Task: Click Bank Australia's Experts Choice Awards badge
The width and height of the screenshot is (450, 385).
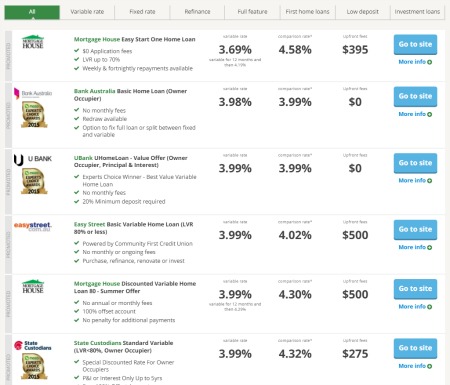Action: coord(34,115)
